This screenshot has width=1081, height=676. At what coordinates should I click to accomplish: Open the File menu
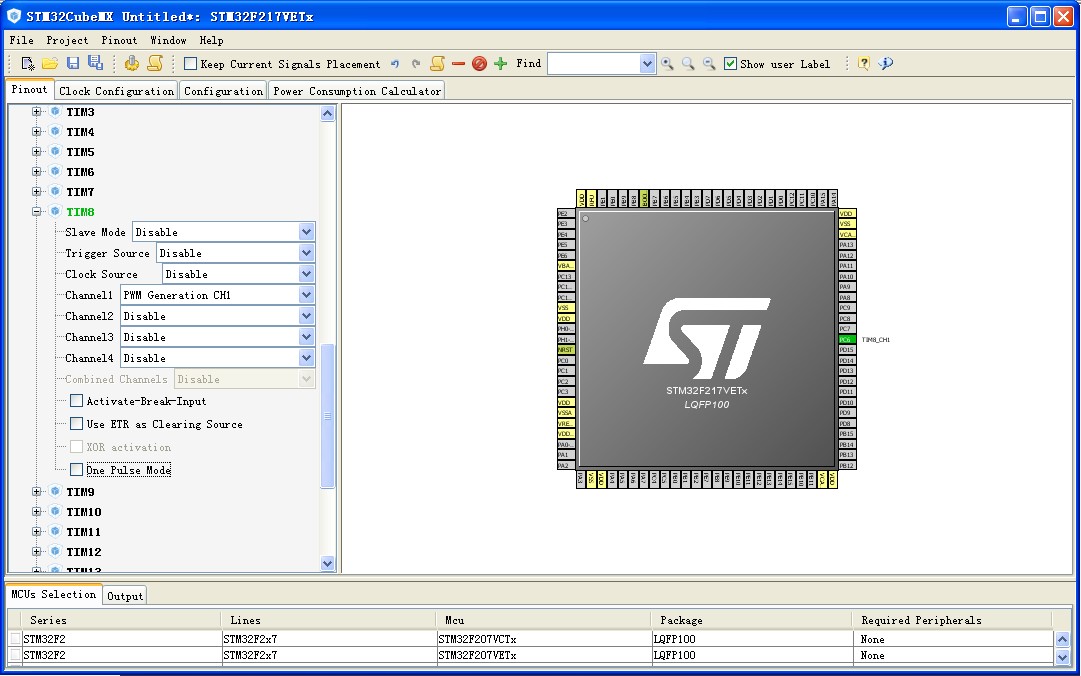pos(21,40)
